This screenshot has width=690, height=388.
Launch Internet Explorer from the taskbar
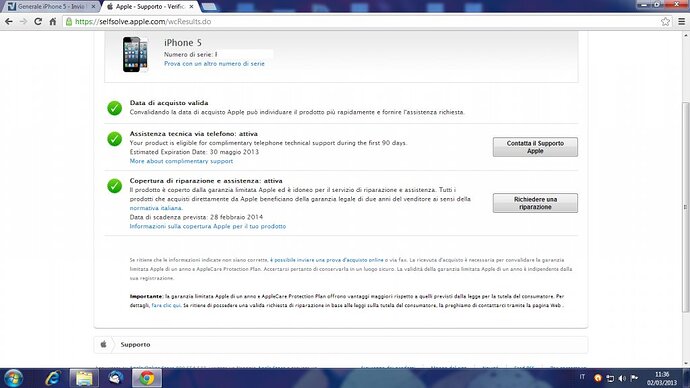53,378
